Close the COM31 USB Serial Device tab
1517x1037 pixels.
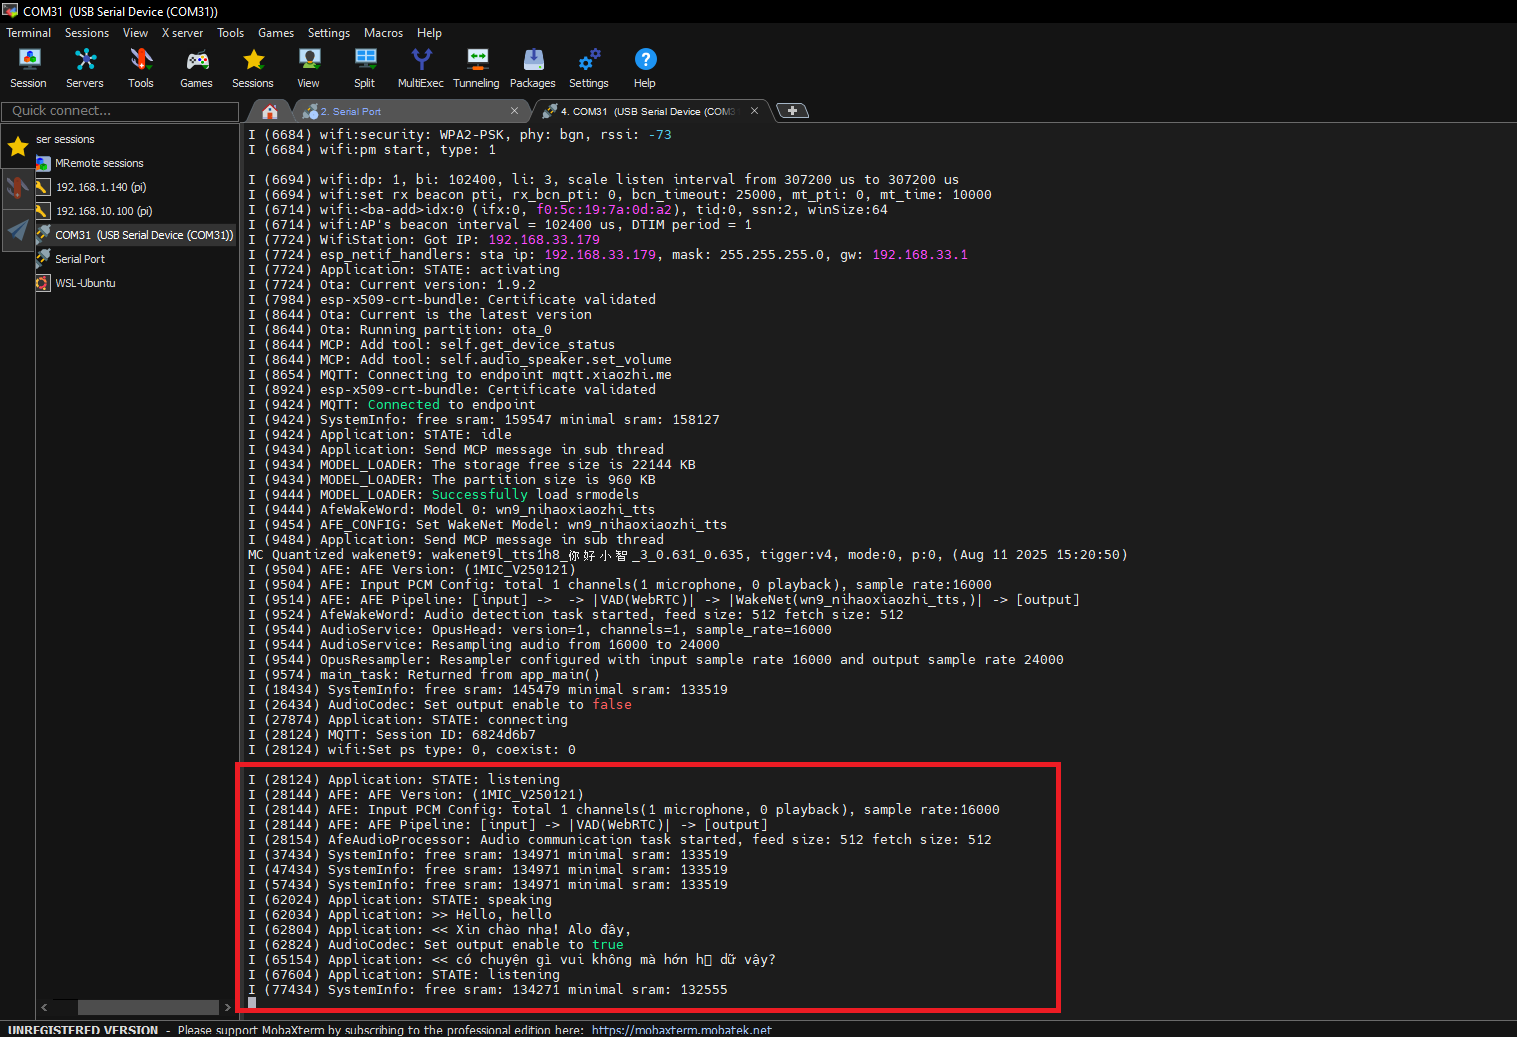click(754, 111)
